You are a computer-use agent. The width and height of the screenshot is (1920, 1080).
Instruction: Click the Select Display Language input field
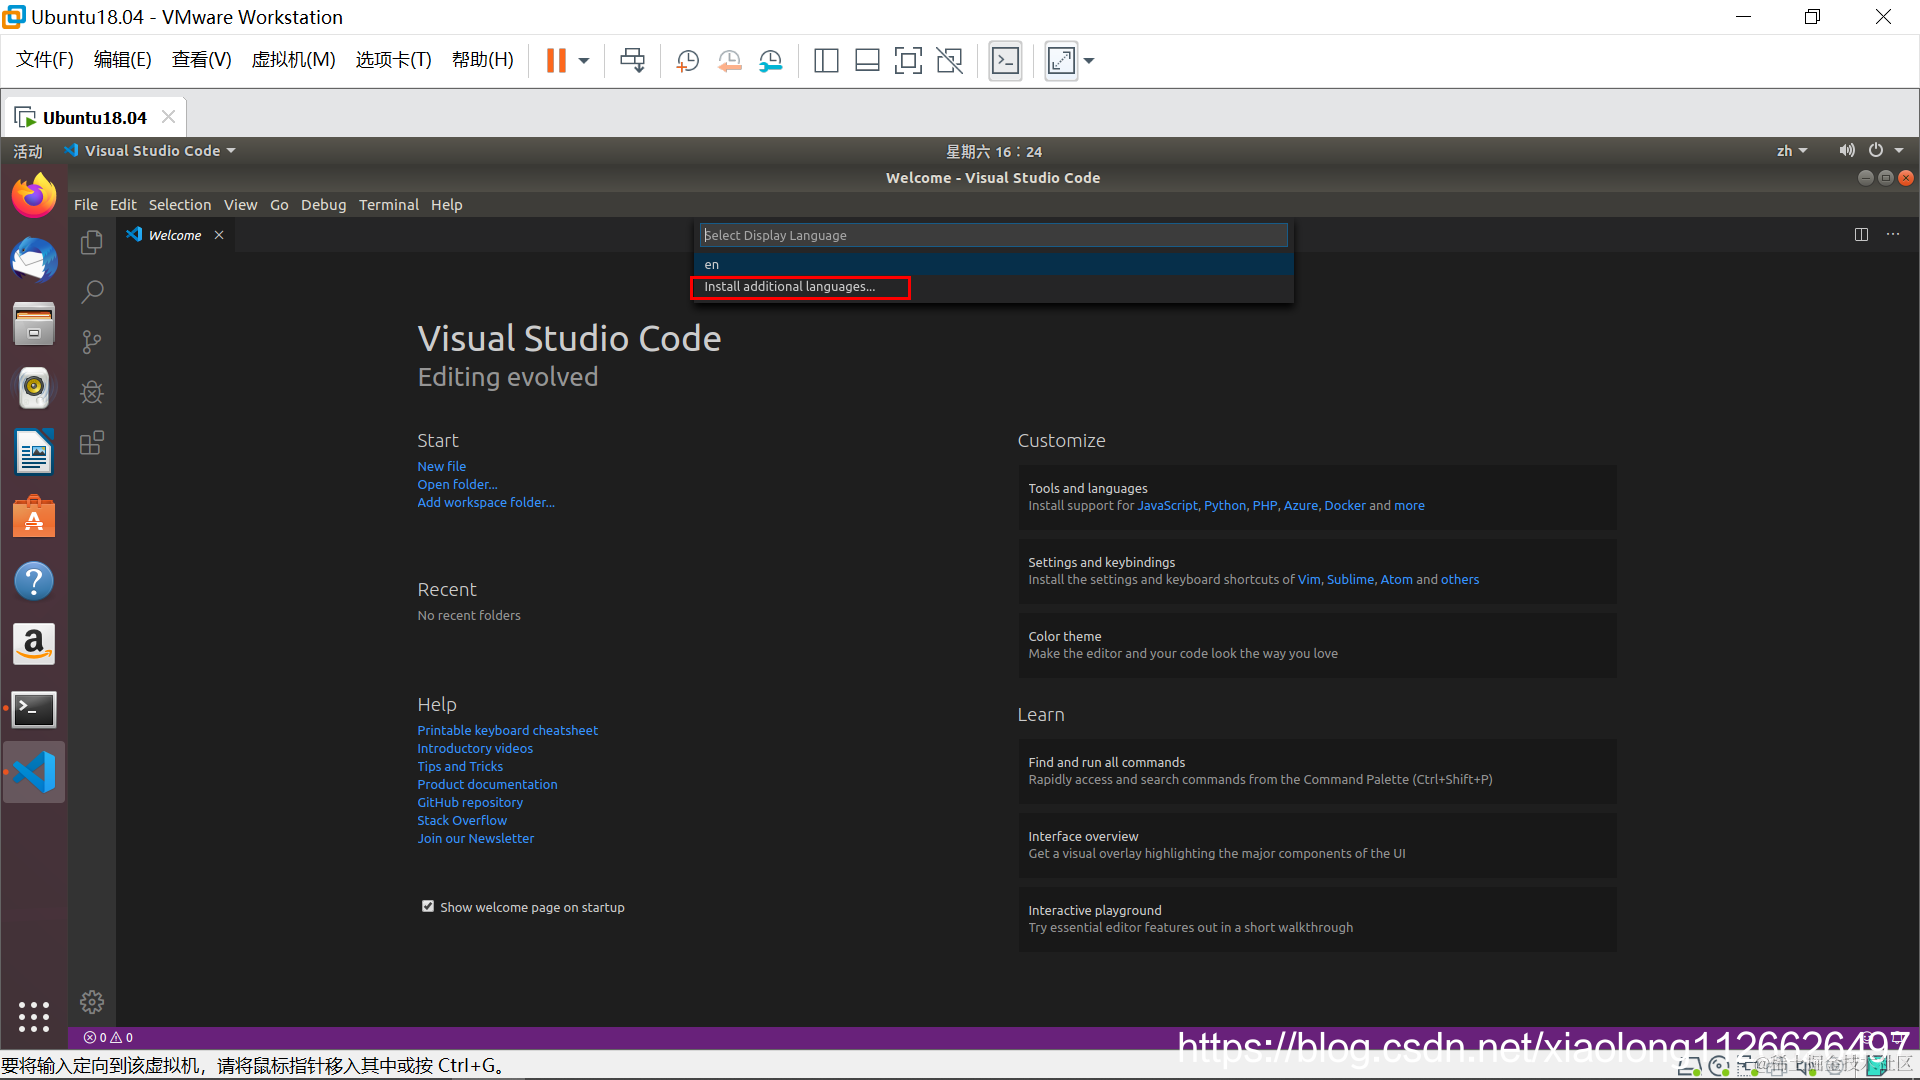[992, 235]
